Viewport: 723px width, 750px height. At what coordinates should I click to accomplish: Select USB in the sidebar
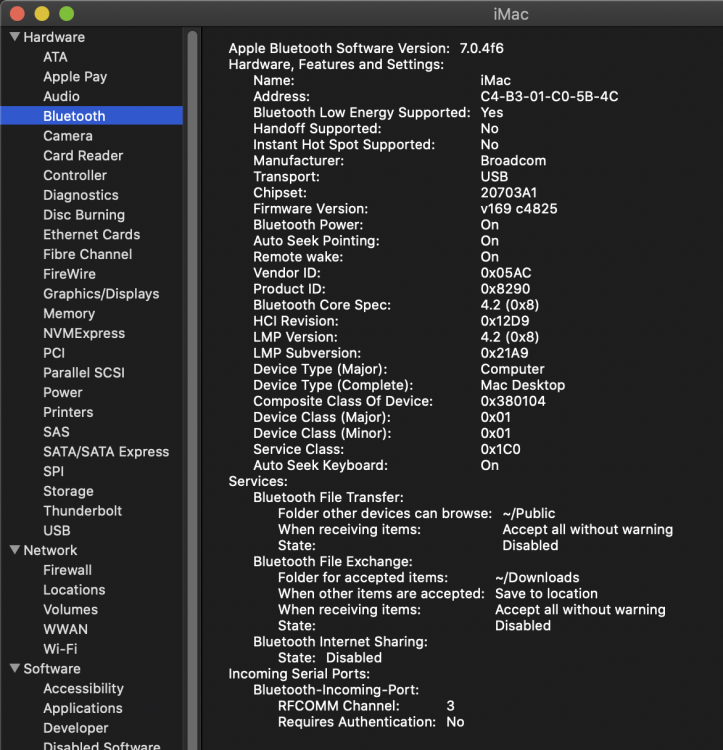pos(57,530)
